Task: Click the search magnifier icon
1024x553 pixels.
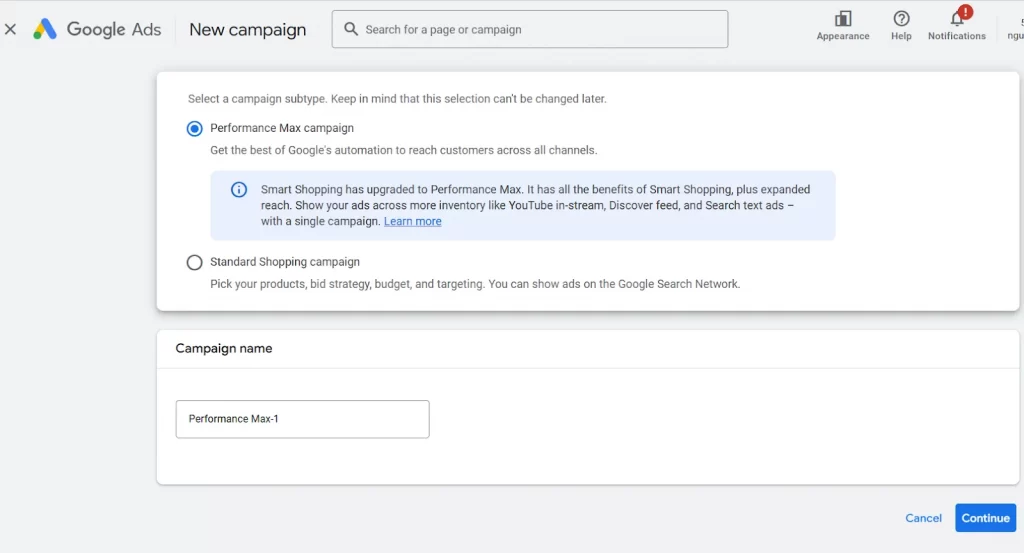Action: click(x=351, y=29)
